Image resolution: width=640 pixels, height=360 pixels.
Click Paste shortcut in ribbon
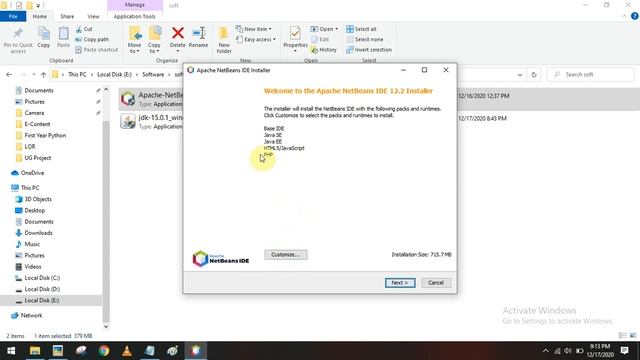97,50
